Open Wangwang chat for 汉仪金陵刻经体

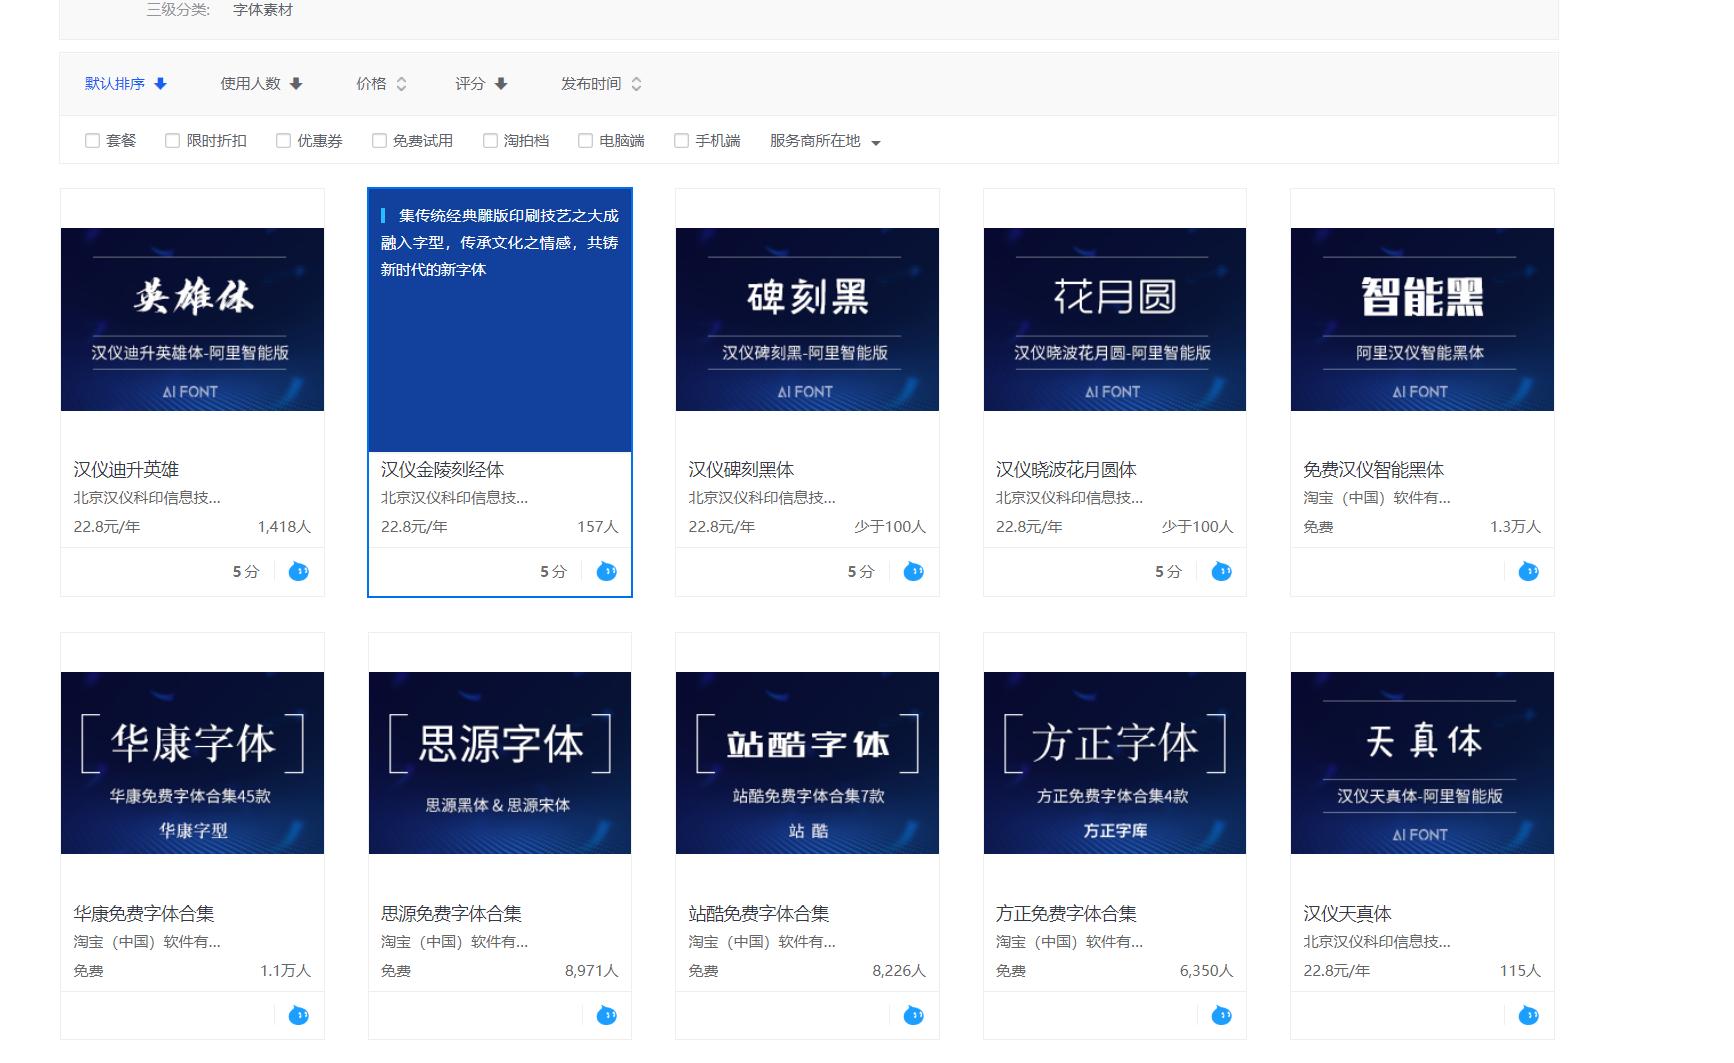(606, 572)
